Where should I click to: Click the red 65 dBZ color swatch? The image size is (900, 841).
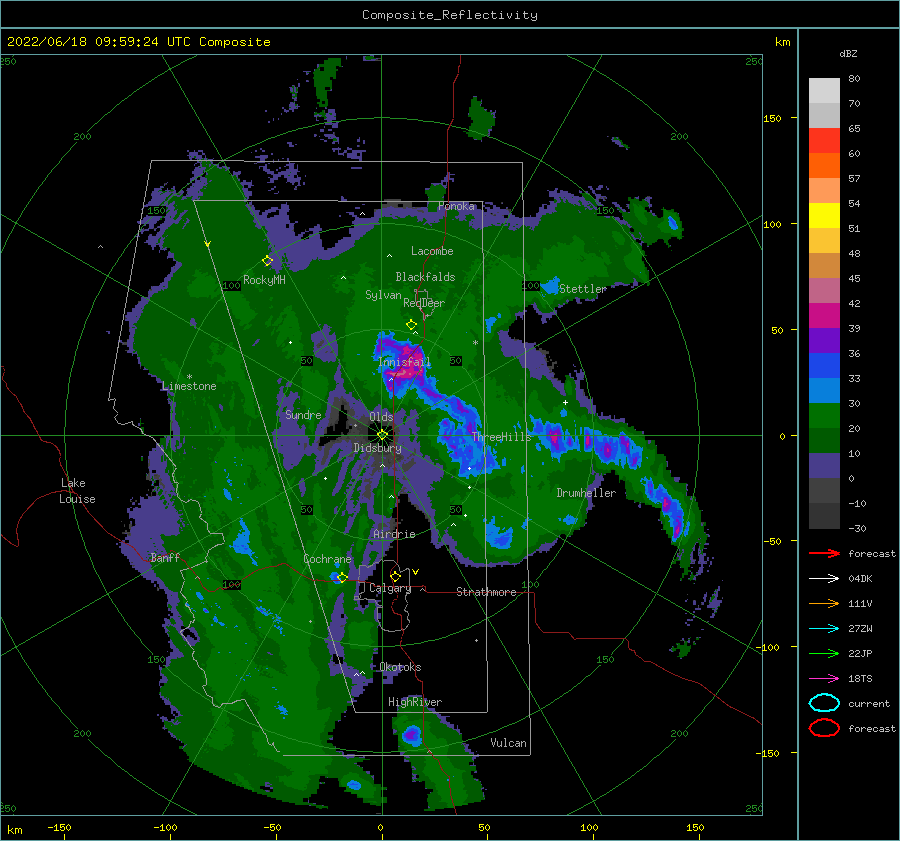pos(824,140)
